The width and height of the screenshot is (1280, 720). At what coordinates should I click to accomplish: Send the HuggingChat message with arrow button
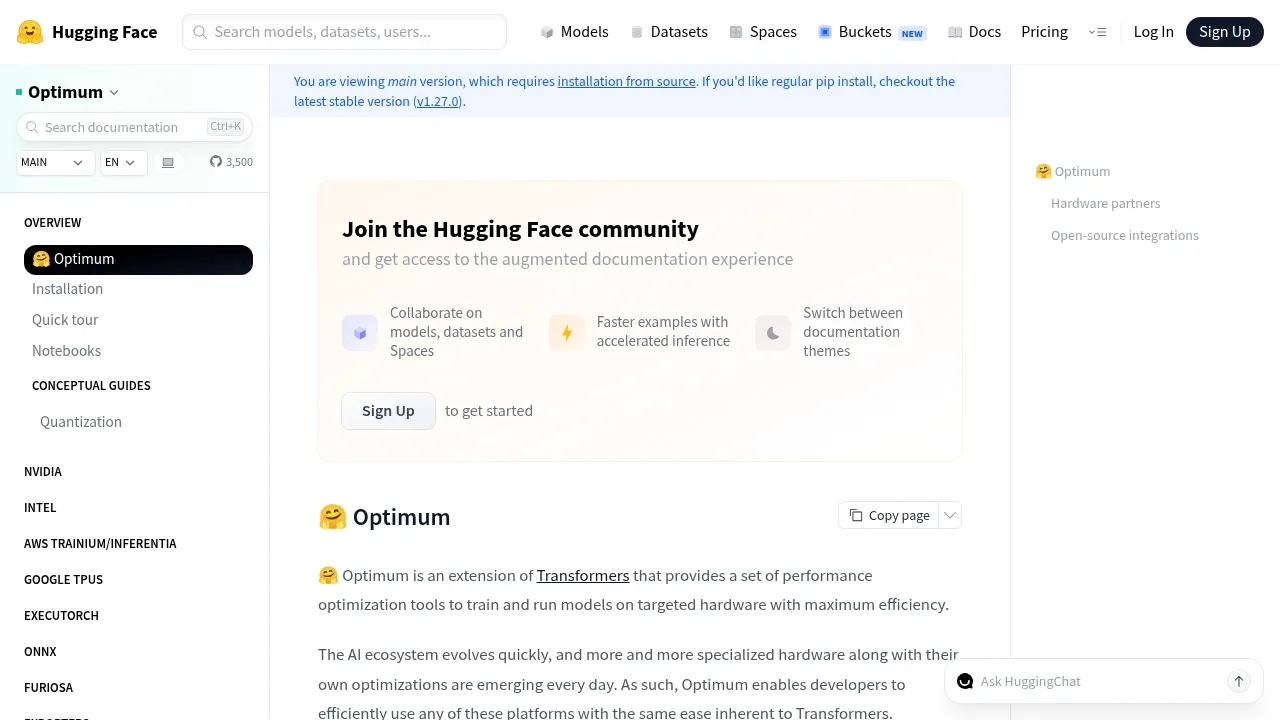click(x=1238, y=681)
